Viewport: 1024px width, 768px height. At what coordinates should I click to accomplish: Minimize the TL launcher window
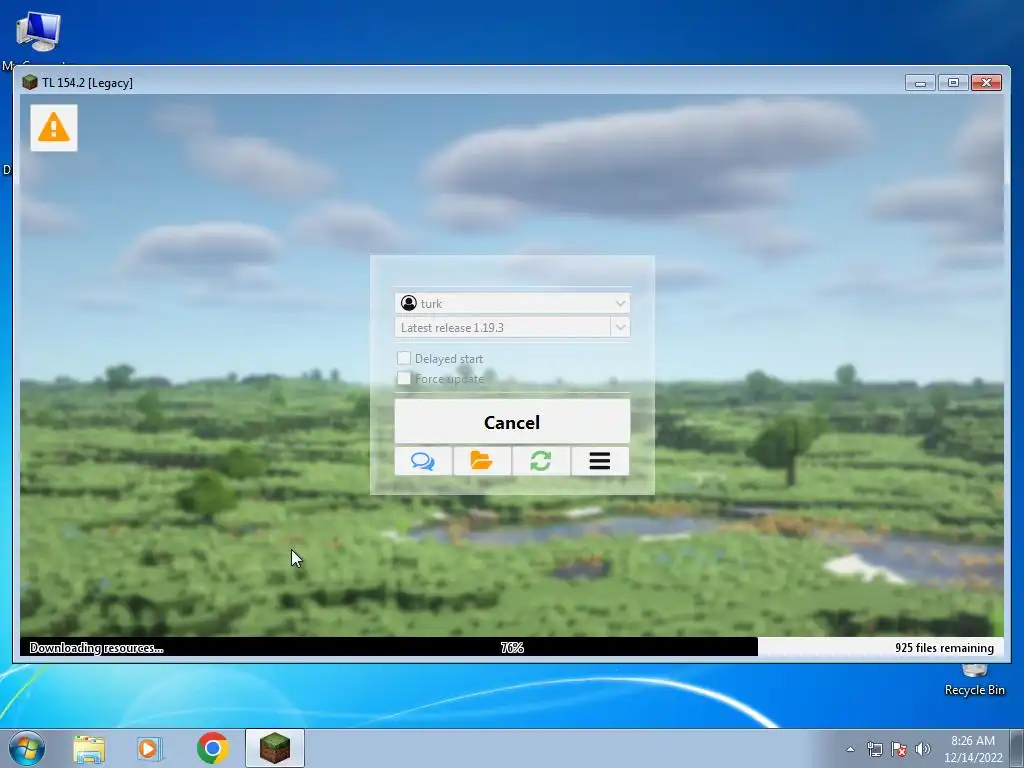pyautogui.click(x=920, y=82)
